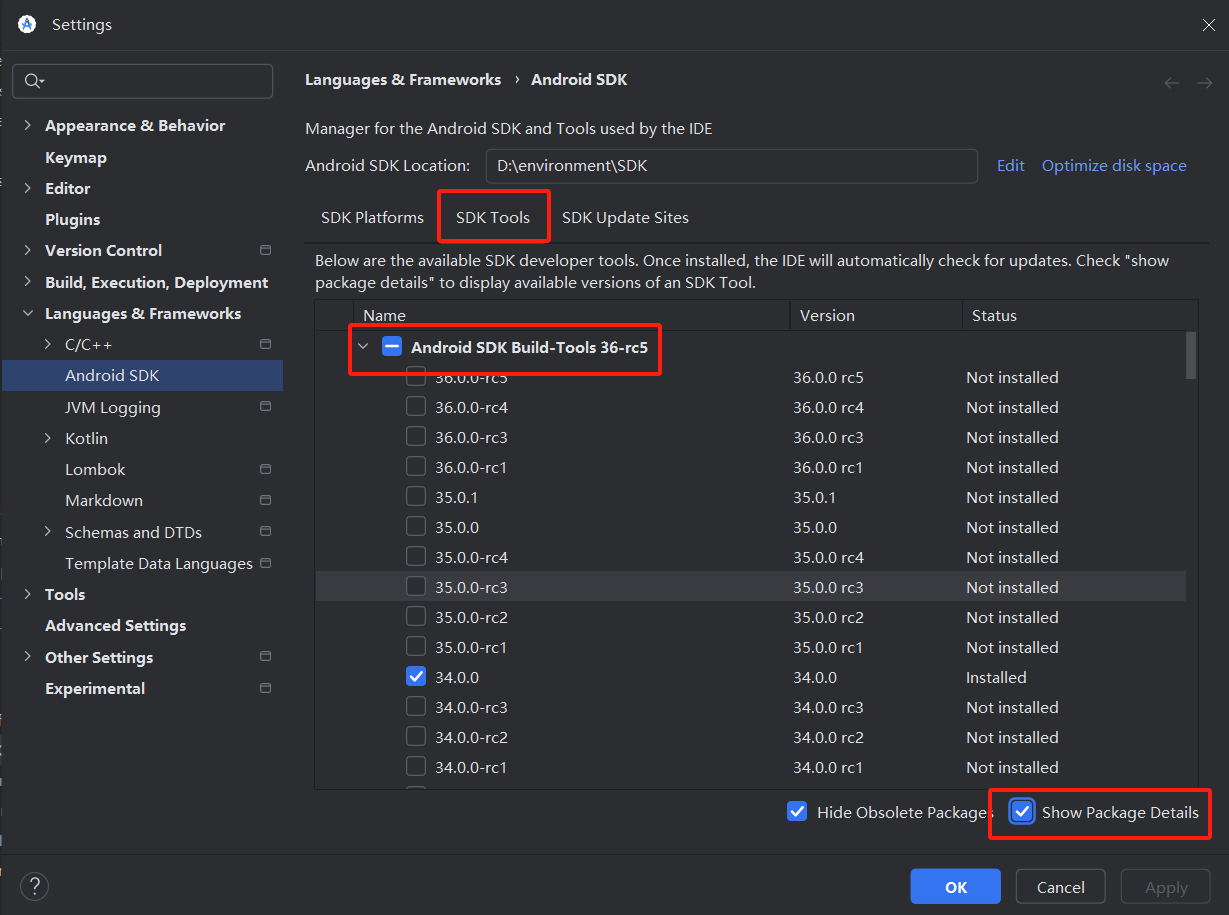Image resolution: width=1229 pixels, height=915 pixels.
Task: Toggle Hide Obsolete Packages checkbox
Action: coord(797,812)
